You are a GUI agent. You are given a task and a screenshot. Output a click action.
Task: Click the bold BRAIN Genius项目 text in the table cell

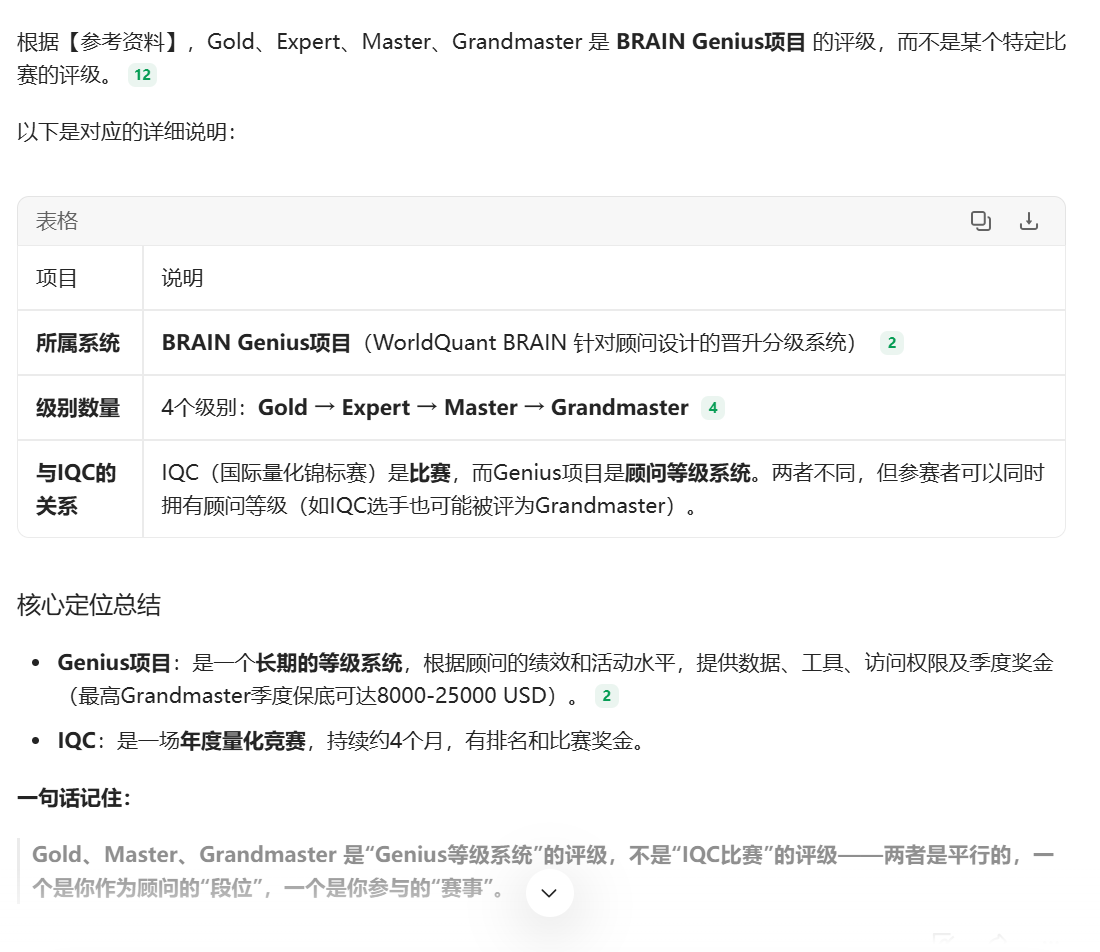[x=256, y=343]
